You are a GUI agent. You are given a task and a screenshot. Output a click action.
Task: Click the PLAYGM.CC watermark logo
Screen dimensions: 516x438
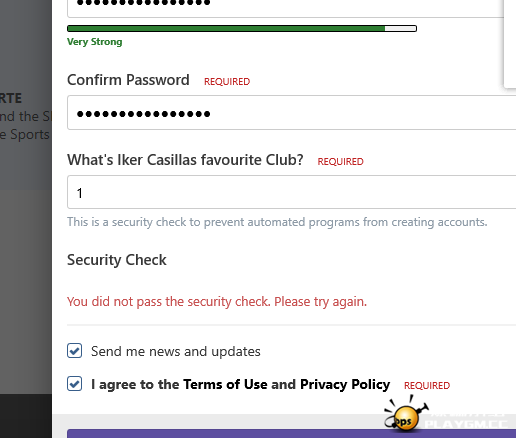467,421
